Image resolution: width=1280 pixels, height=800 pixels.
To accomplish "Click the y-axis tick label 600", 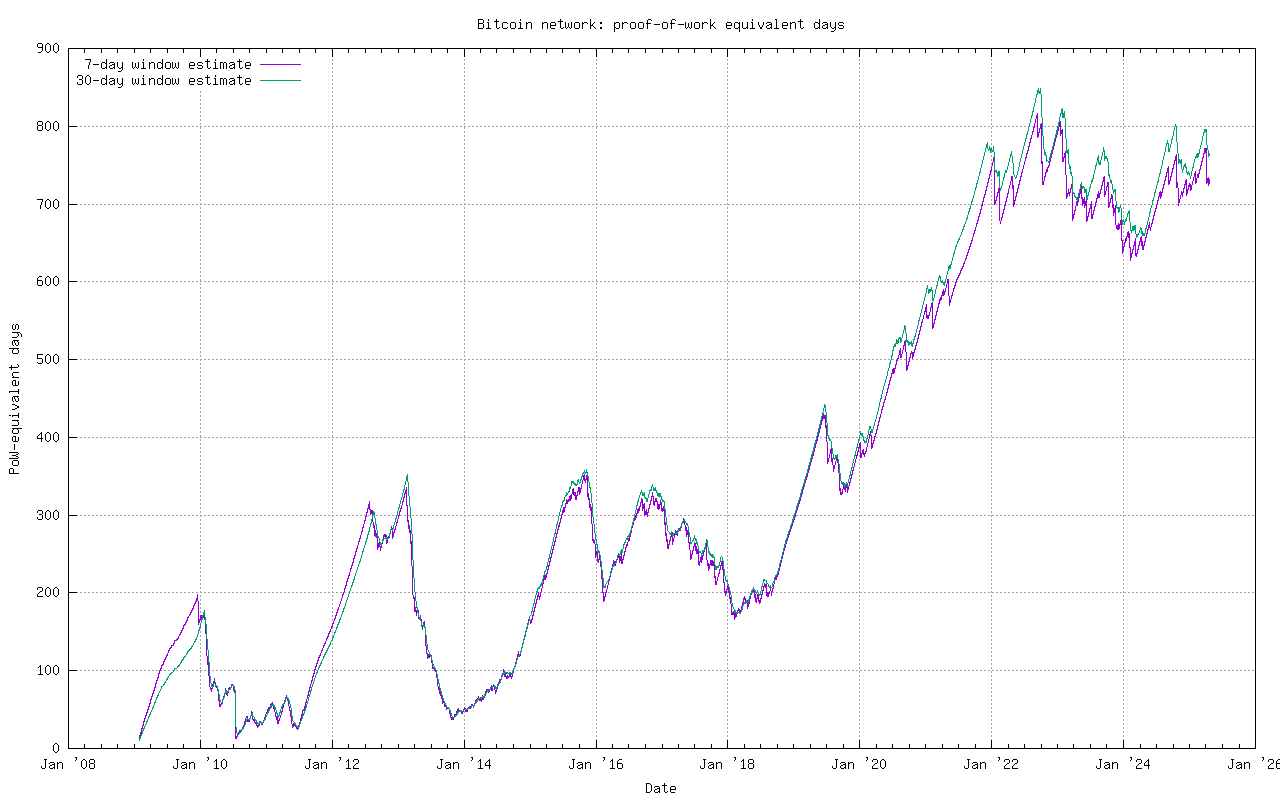I will point(48,281).
